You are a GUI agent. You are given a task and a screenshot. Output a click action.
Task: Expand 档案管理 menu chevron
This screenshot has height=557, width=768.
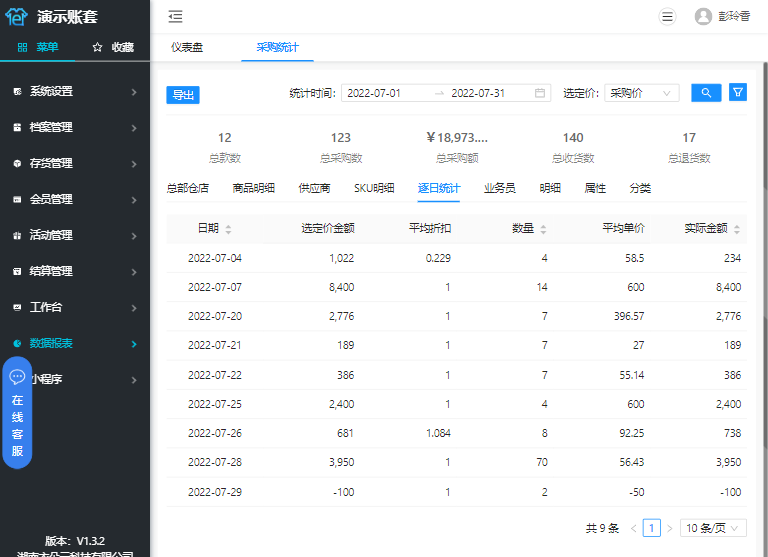134,128
